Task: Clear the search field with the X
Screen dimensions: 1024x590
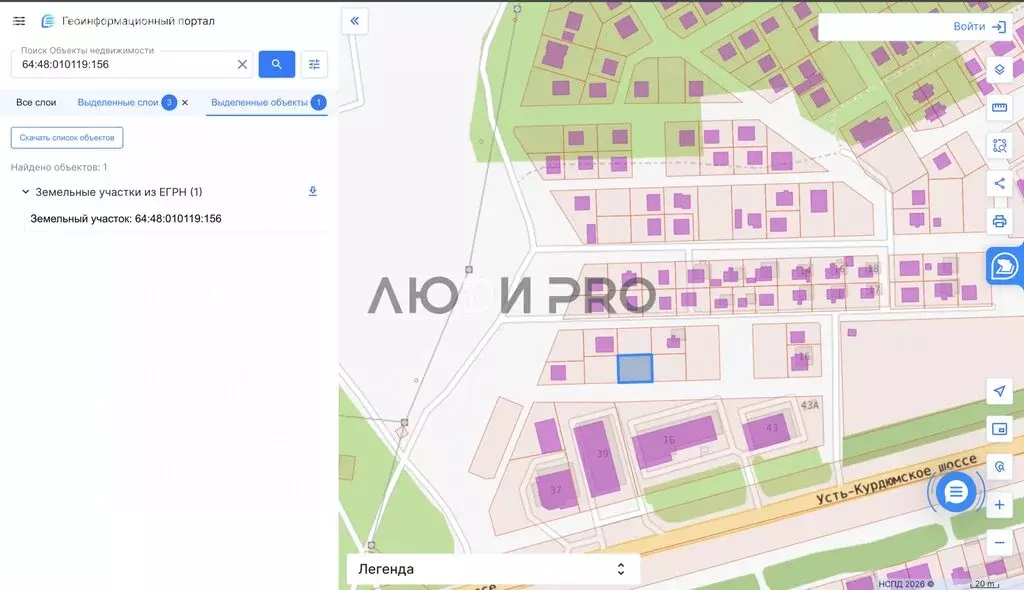Action: (242, 64)
